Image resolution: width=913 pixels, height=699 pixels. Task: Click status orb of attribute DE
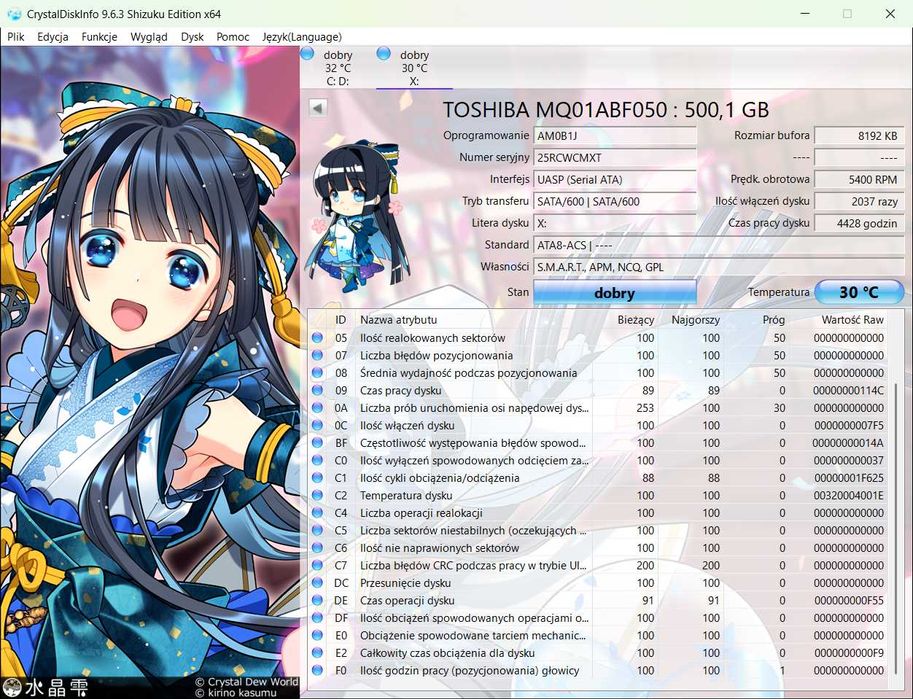pyautogui.click(x=317, y=600)
